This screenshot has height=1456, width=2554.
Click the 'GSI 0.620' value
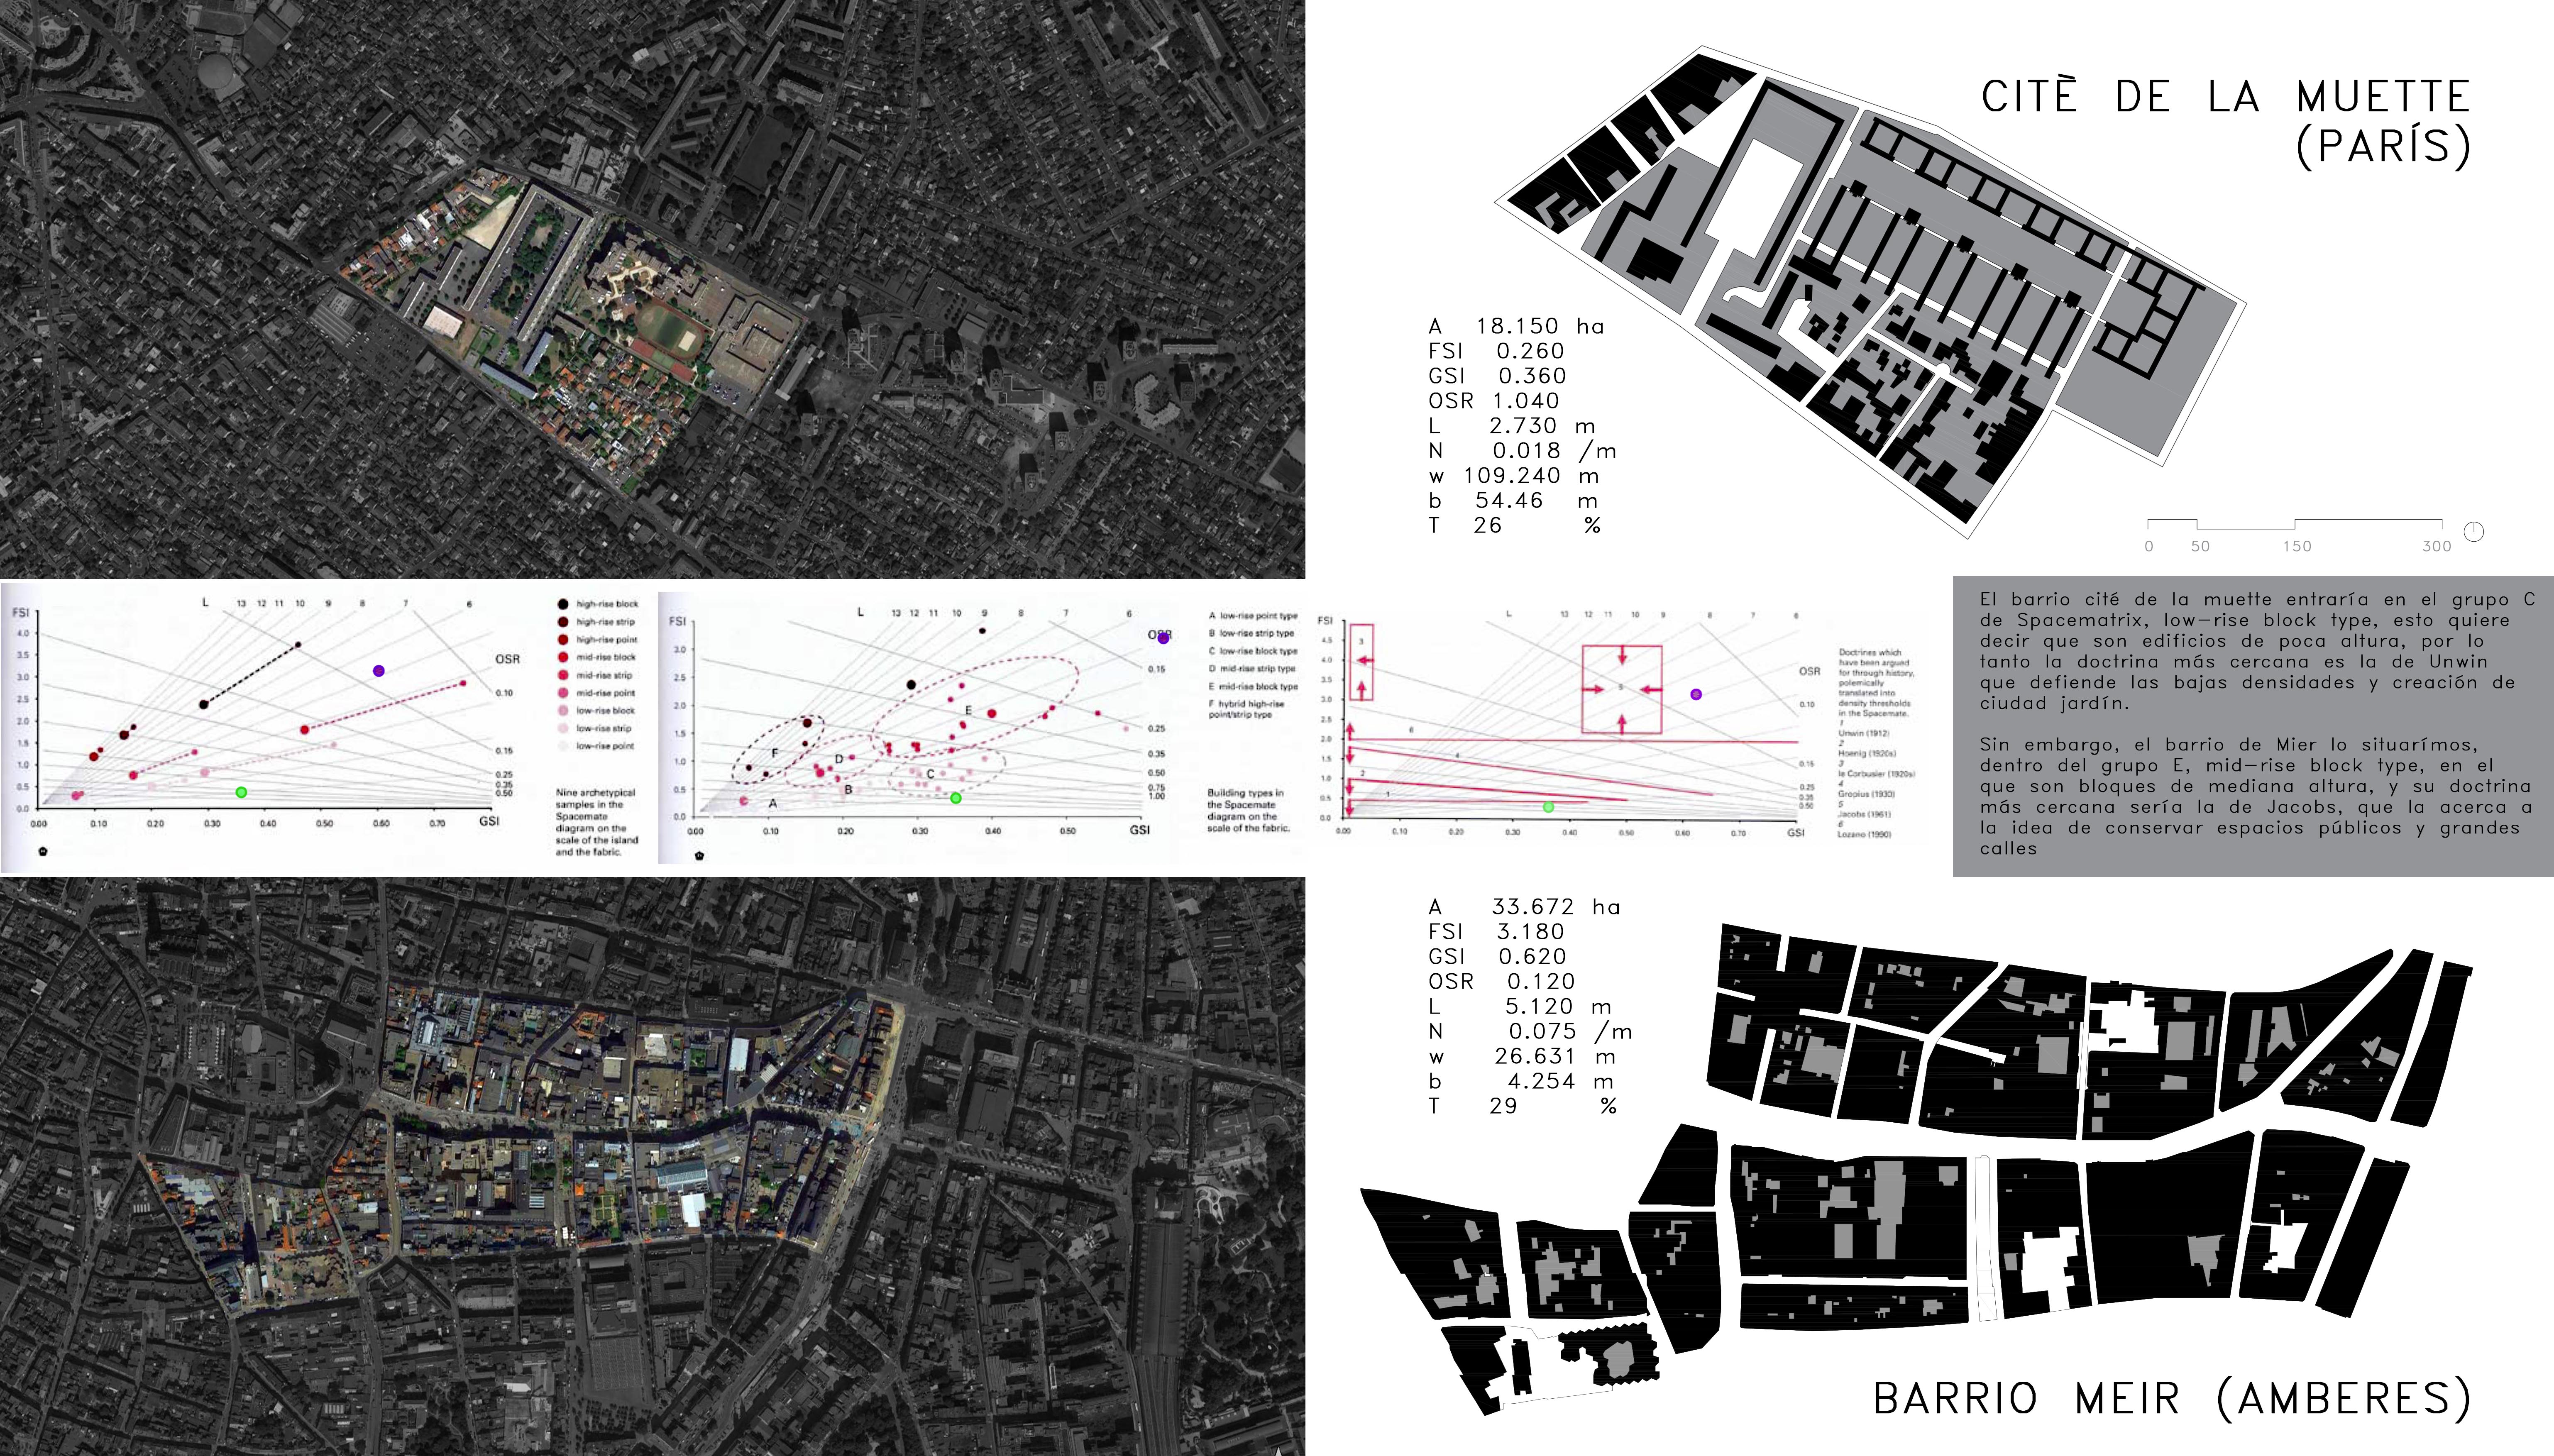pyautogui.click(x=1497, y=957)
